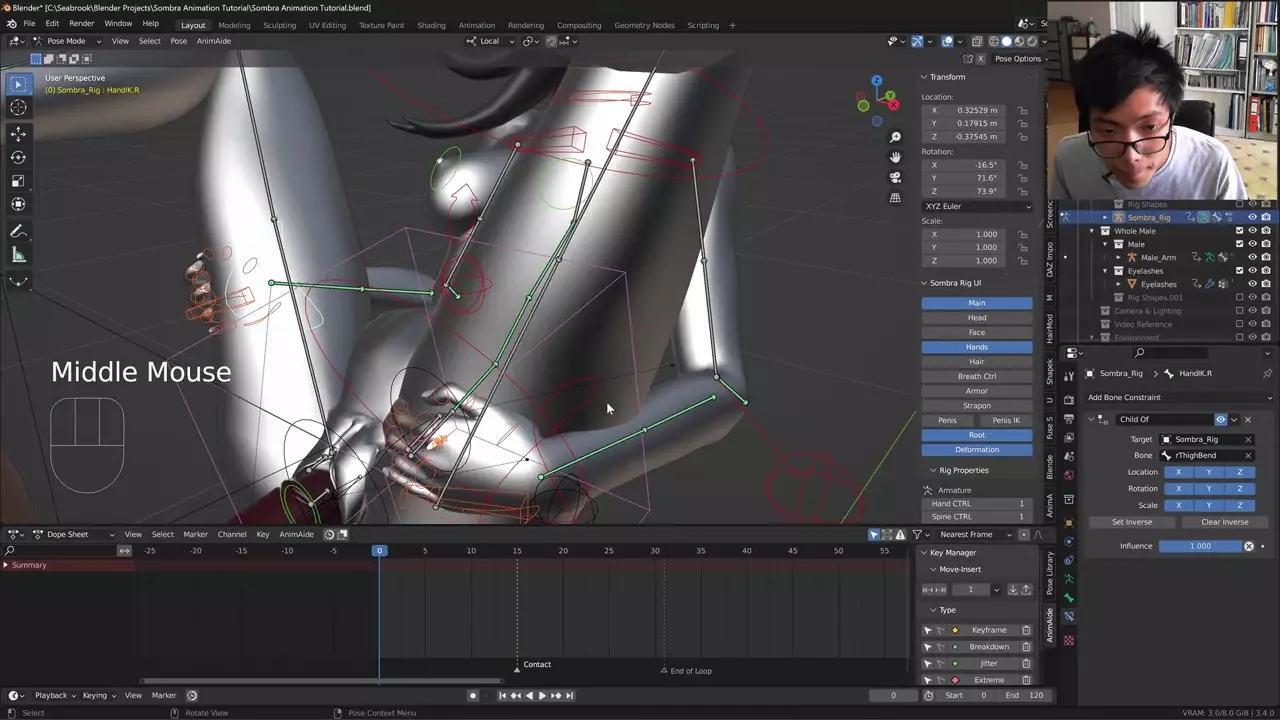
Task: Uncheck the Whole Male collection checkbox
Action: tap(1239, 231)
